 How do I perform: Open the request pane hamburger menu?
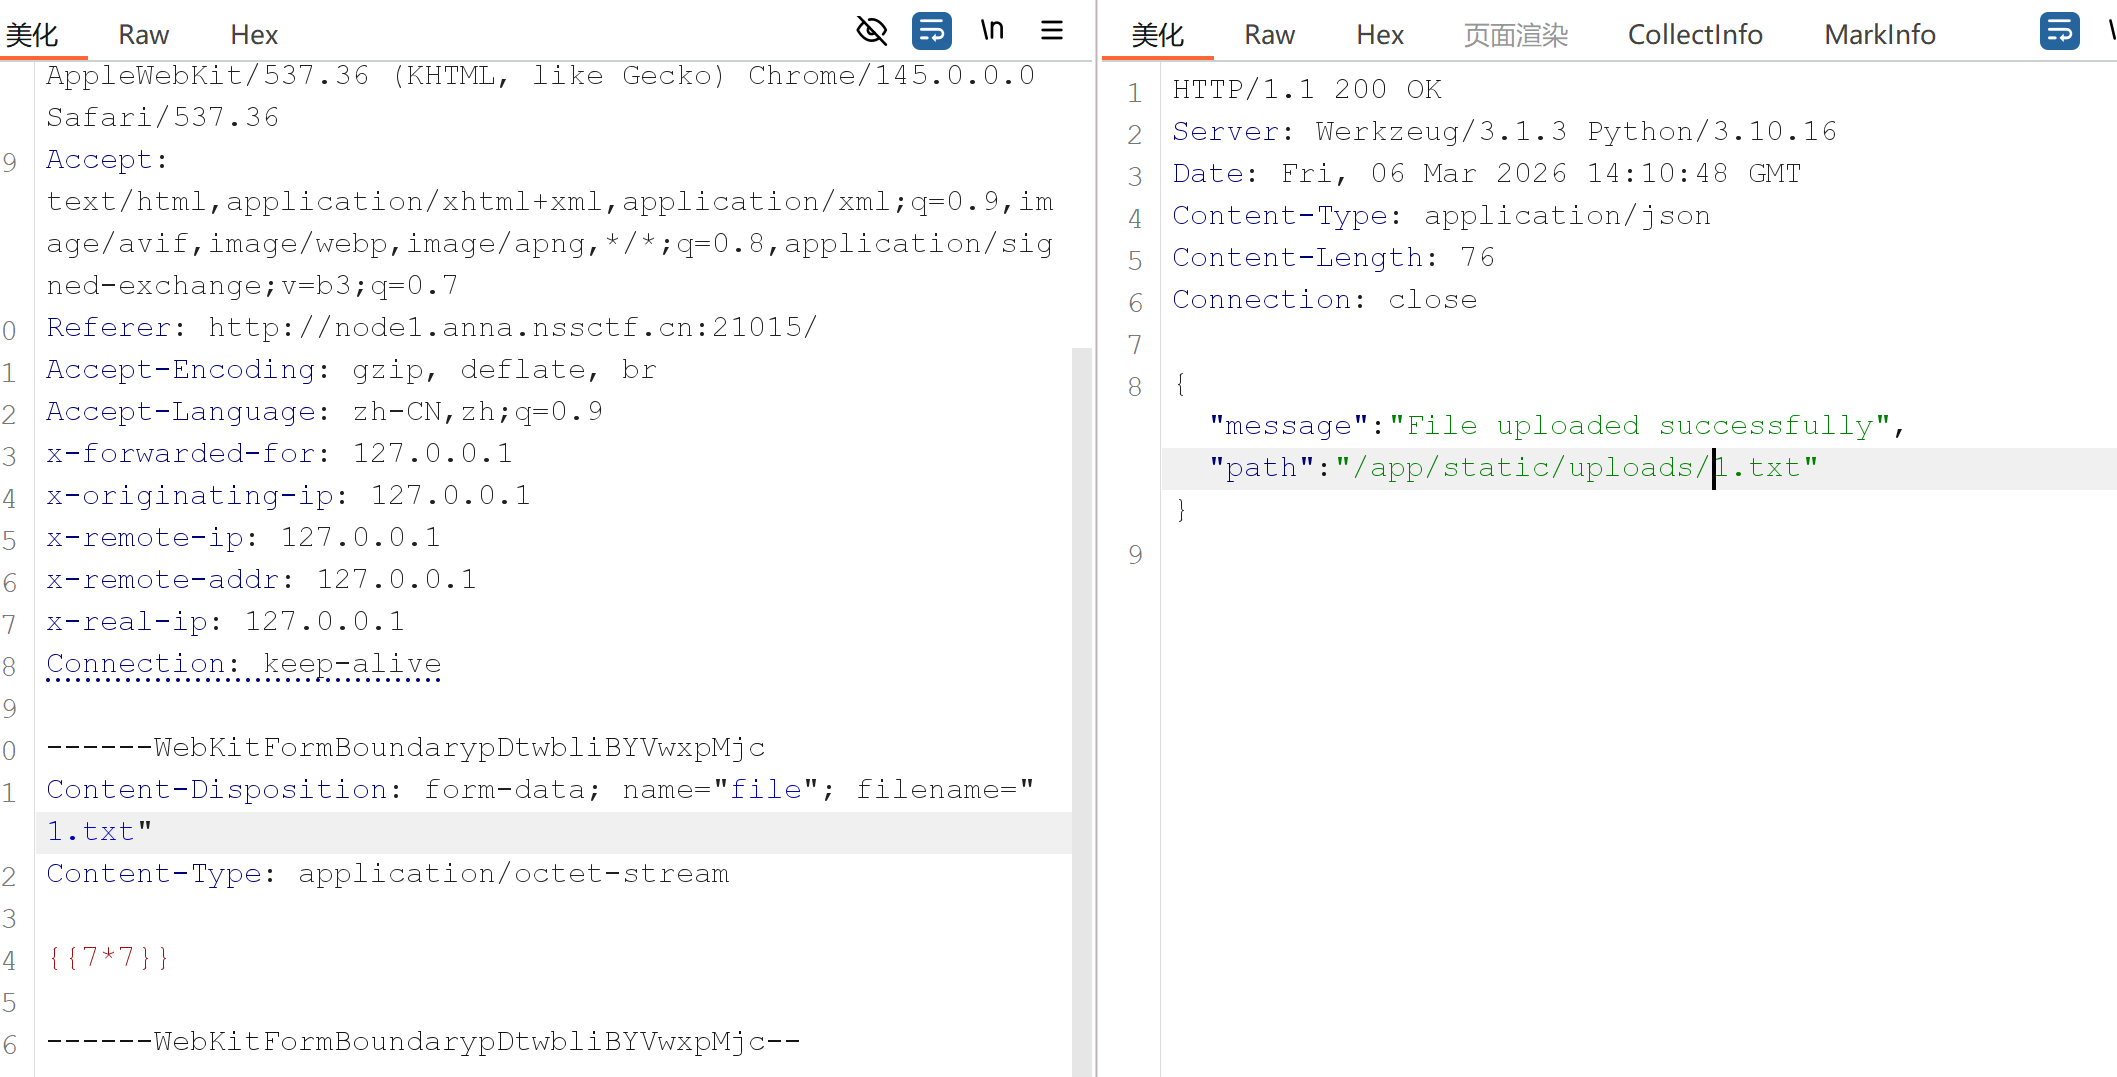1051,31
